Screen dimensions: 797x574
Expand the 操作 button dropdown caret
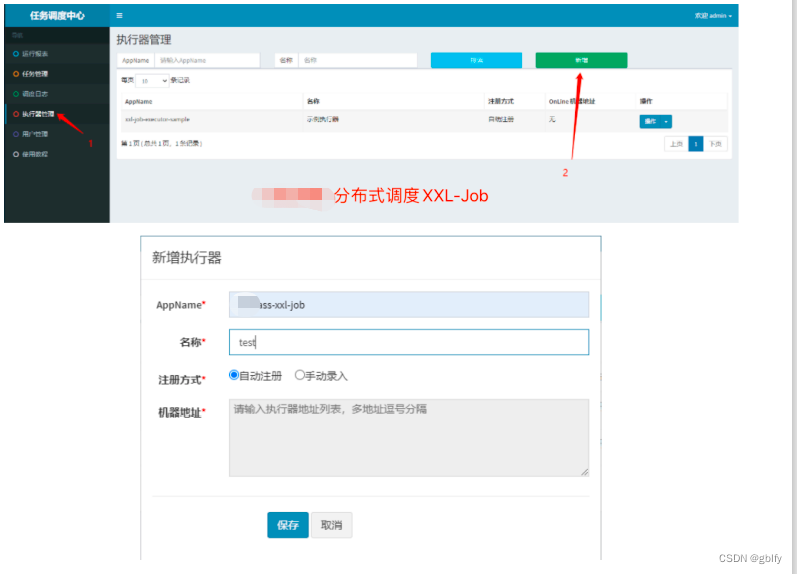666,122
